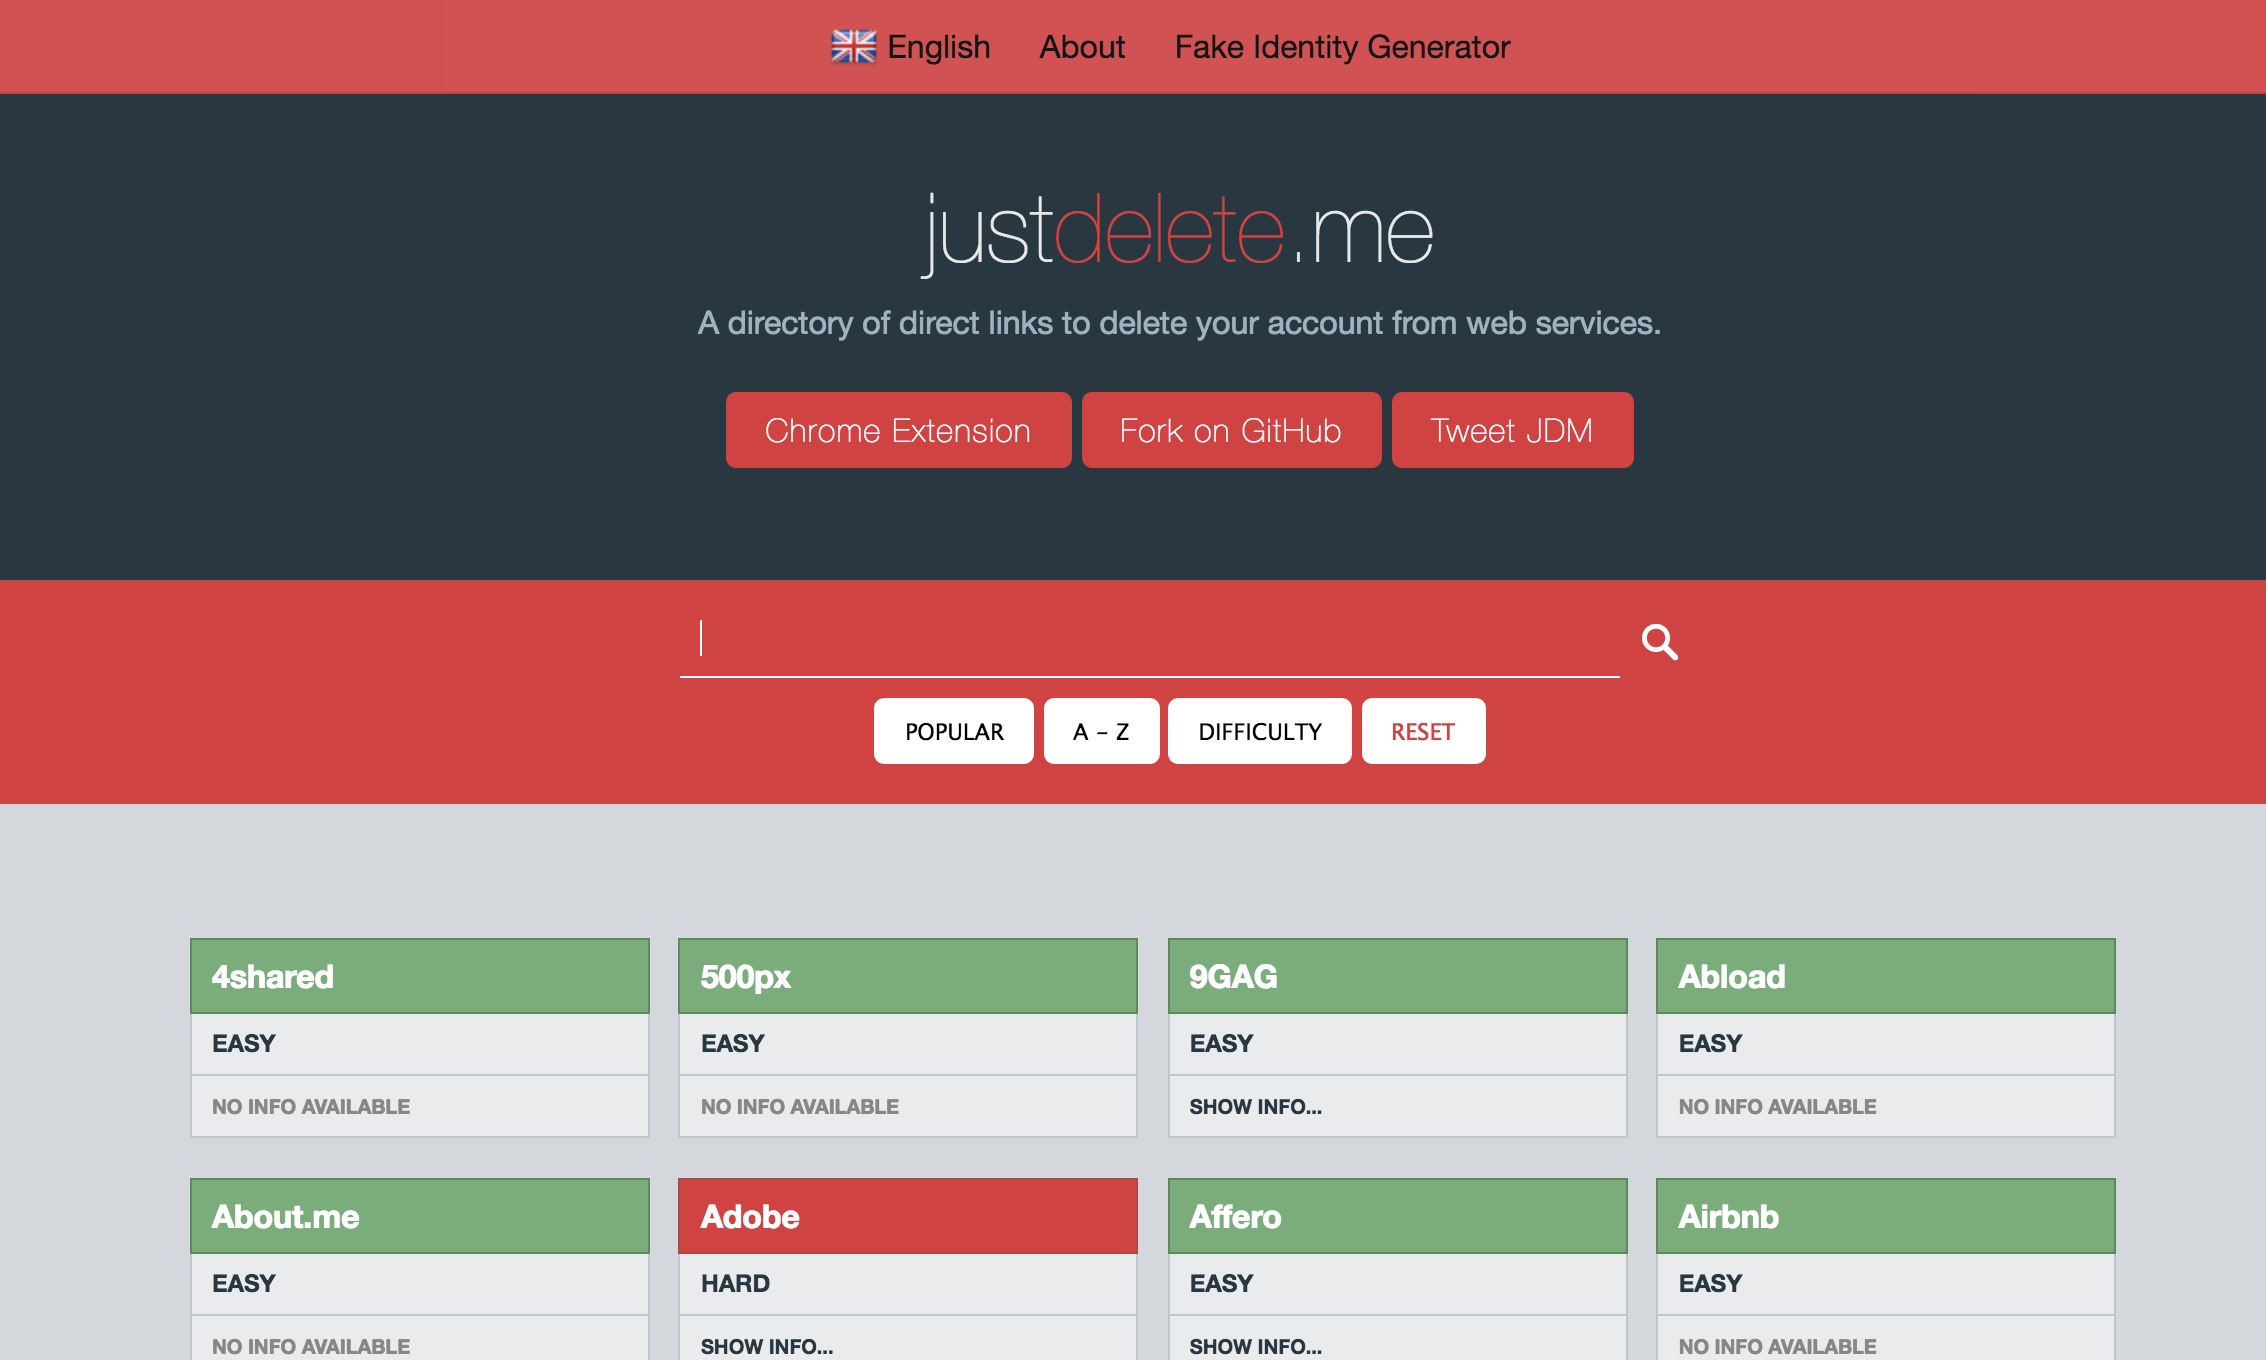
Task: Open Fake Identity Generator link
Action: (1342, 46)
